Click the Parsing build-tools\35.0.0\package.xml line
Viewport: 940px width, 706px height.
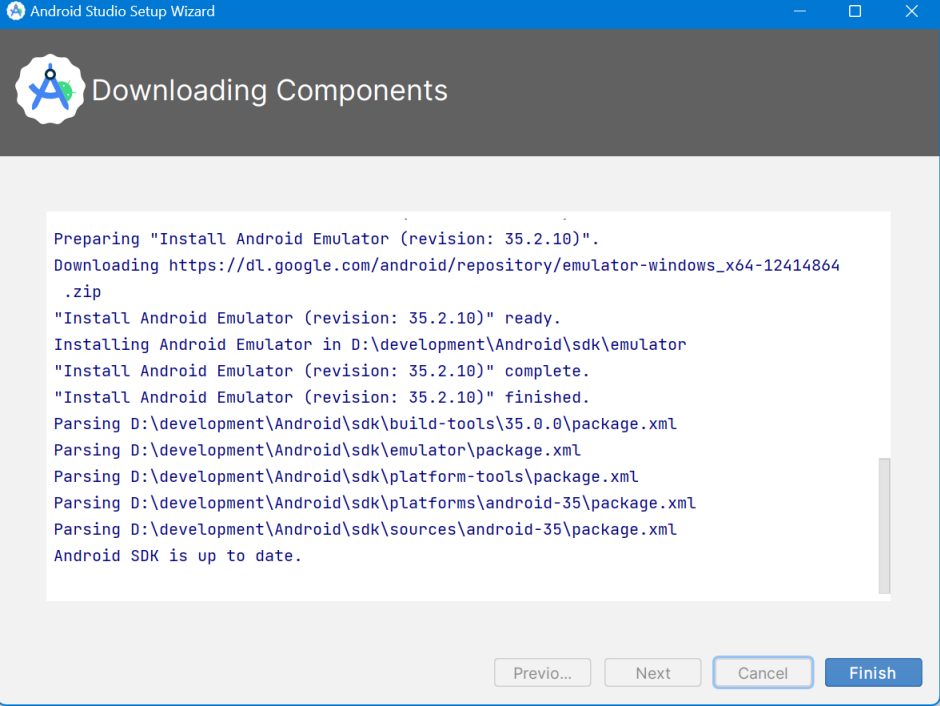pos(365,424)
